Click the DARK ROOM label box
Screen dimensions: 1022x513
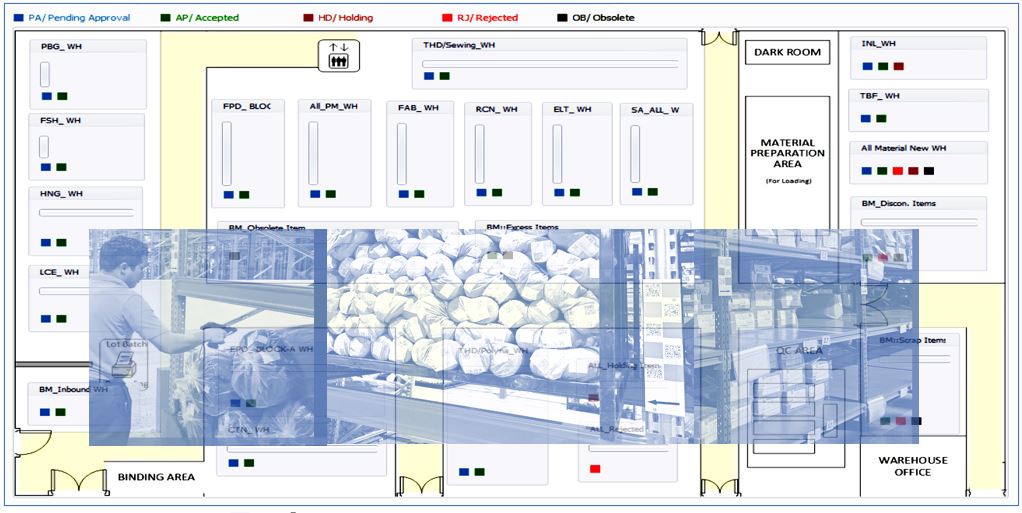coord(787,52)
